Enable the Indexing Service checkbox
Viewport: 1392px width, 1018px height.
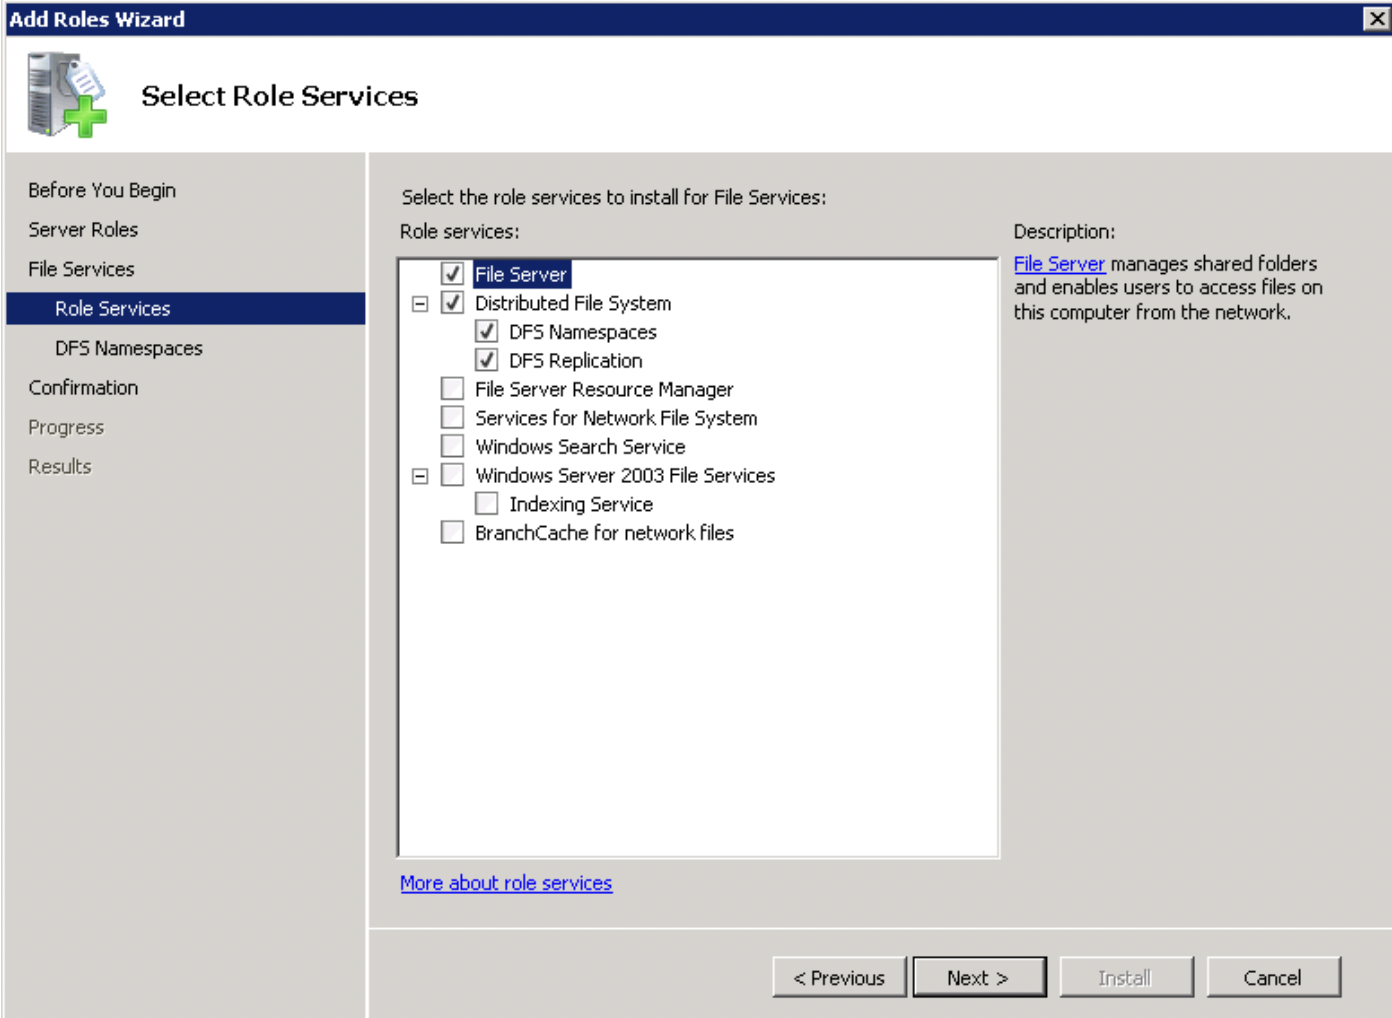486,503
